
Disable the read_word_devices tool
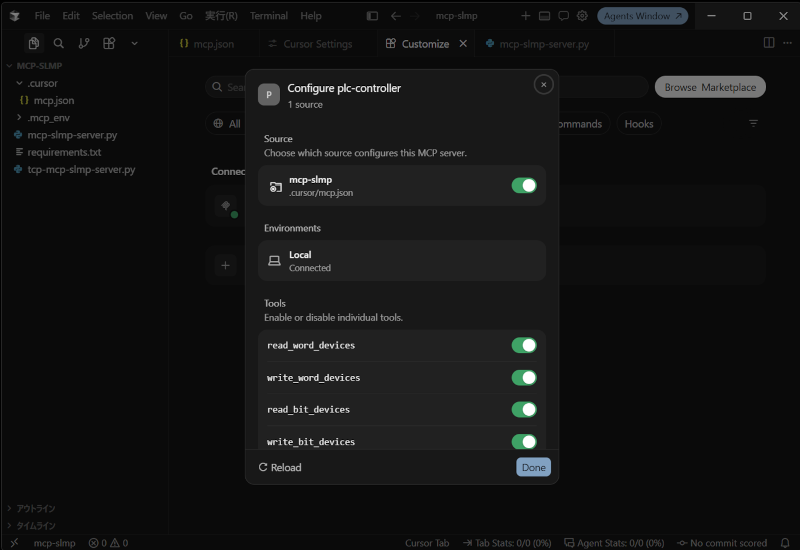pyautogui.click(x=524, y=345)
